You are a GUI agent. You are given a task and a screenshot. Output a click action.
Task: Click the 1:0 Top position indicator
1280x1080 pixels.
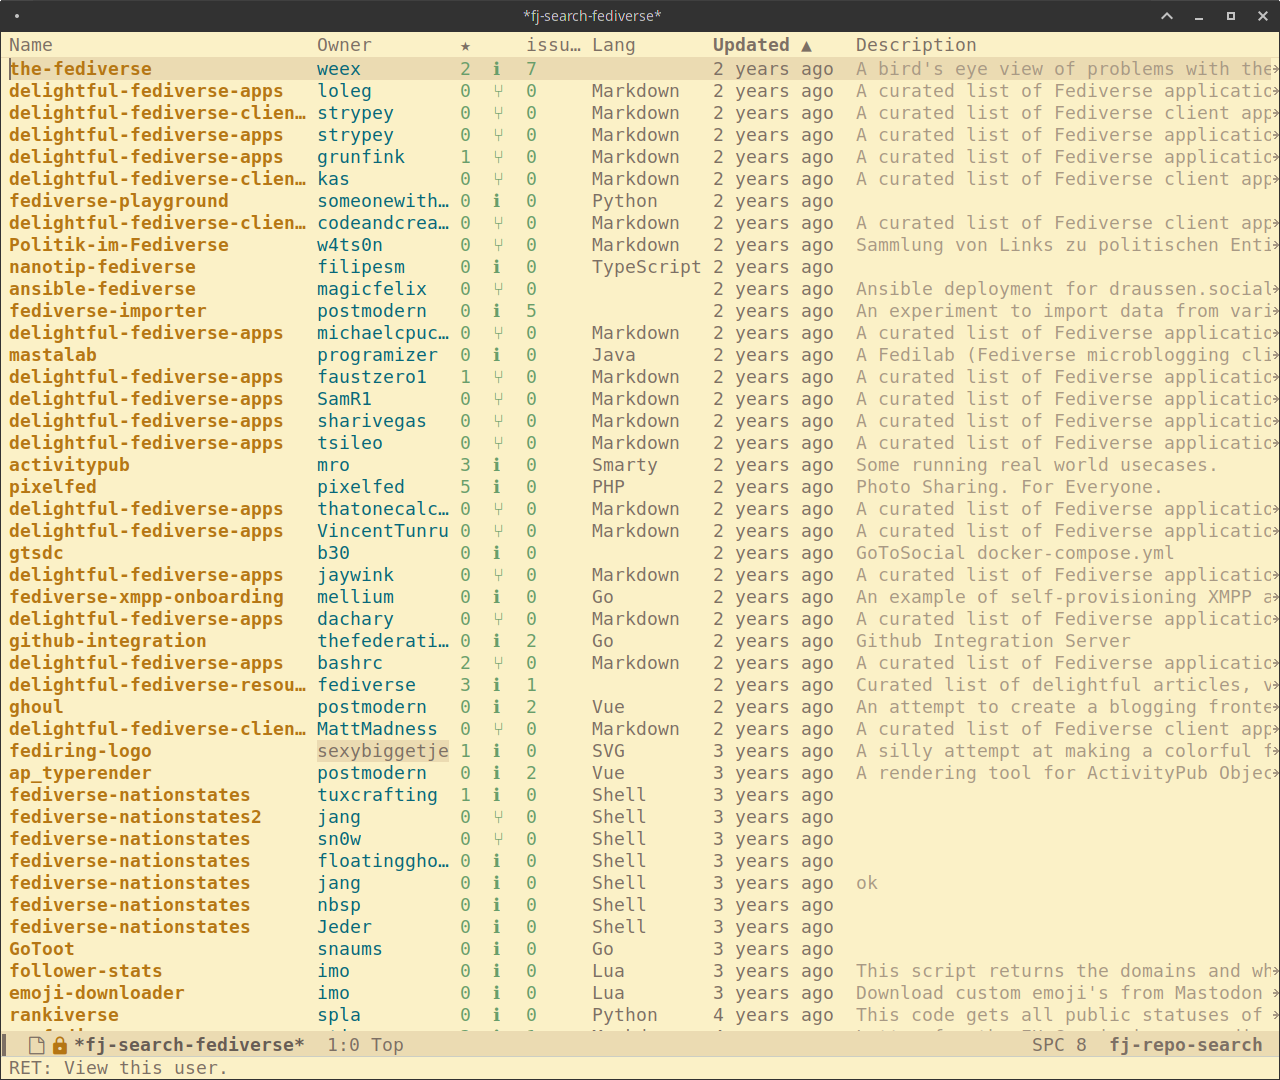coord(364,1044)
